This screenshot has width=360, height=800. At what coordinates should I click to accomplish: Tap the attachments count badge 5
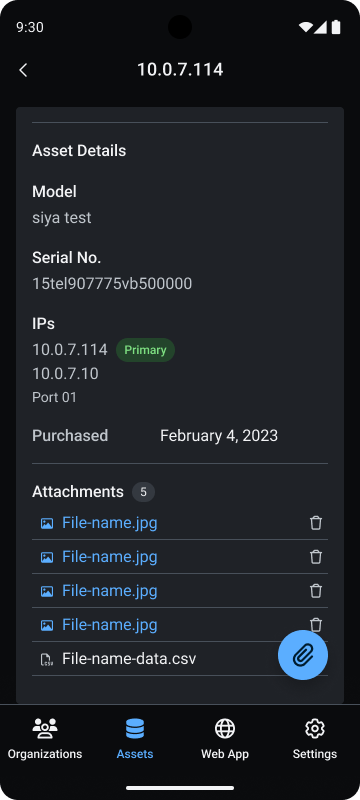coord(143,492)
